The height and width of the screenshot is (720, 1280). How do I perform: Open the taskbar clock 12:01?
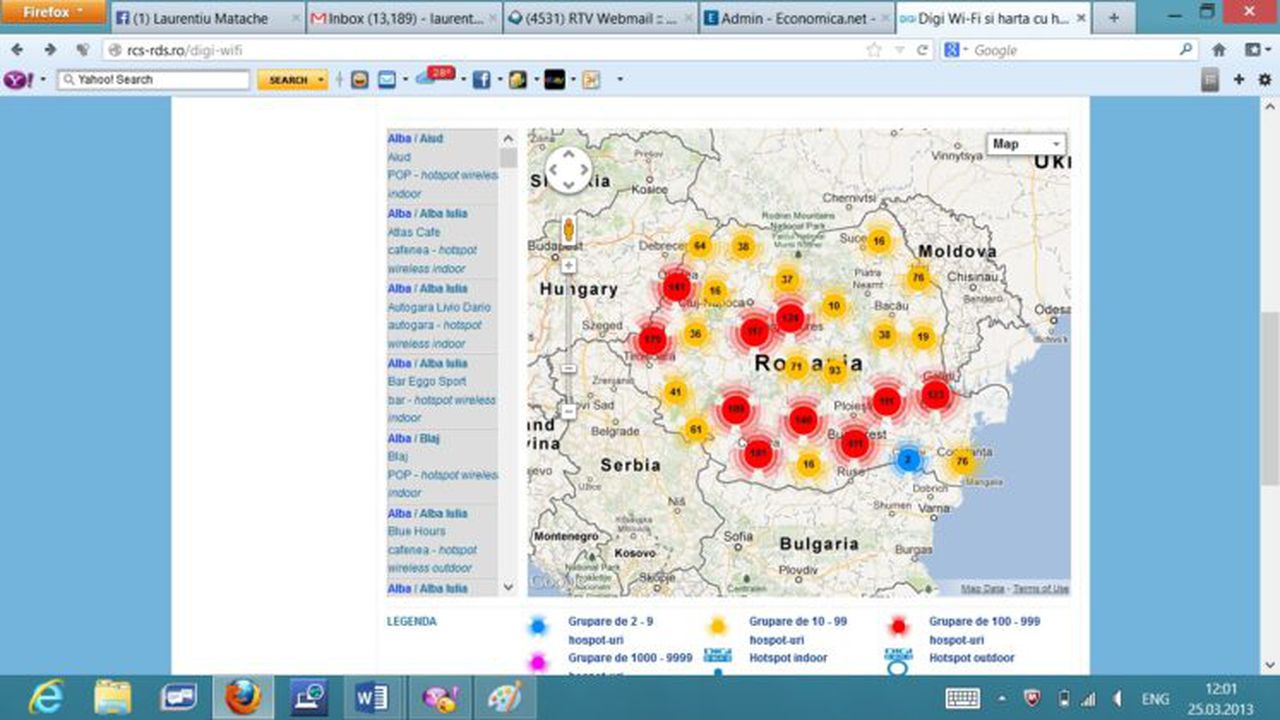[1220, 689]
